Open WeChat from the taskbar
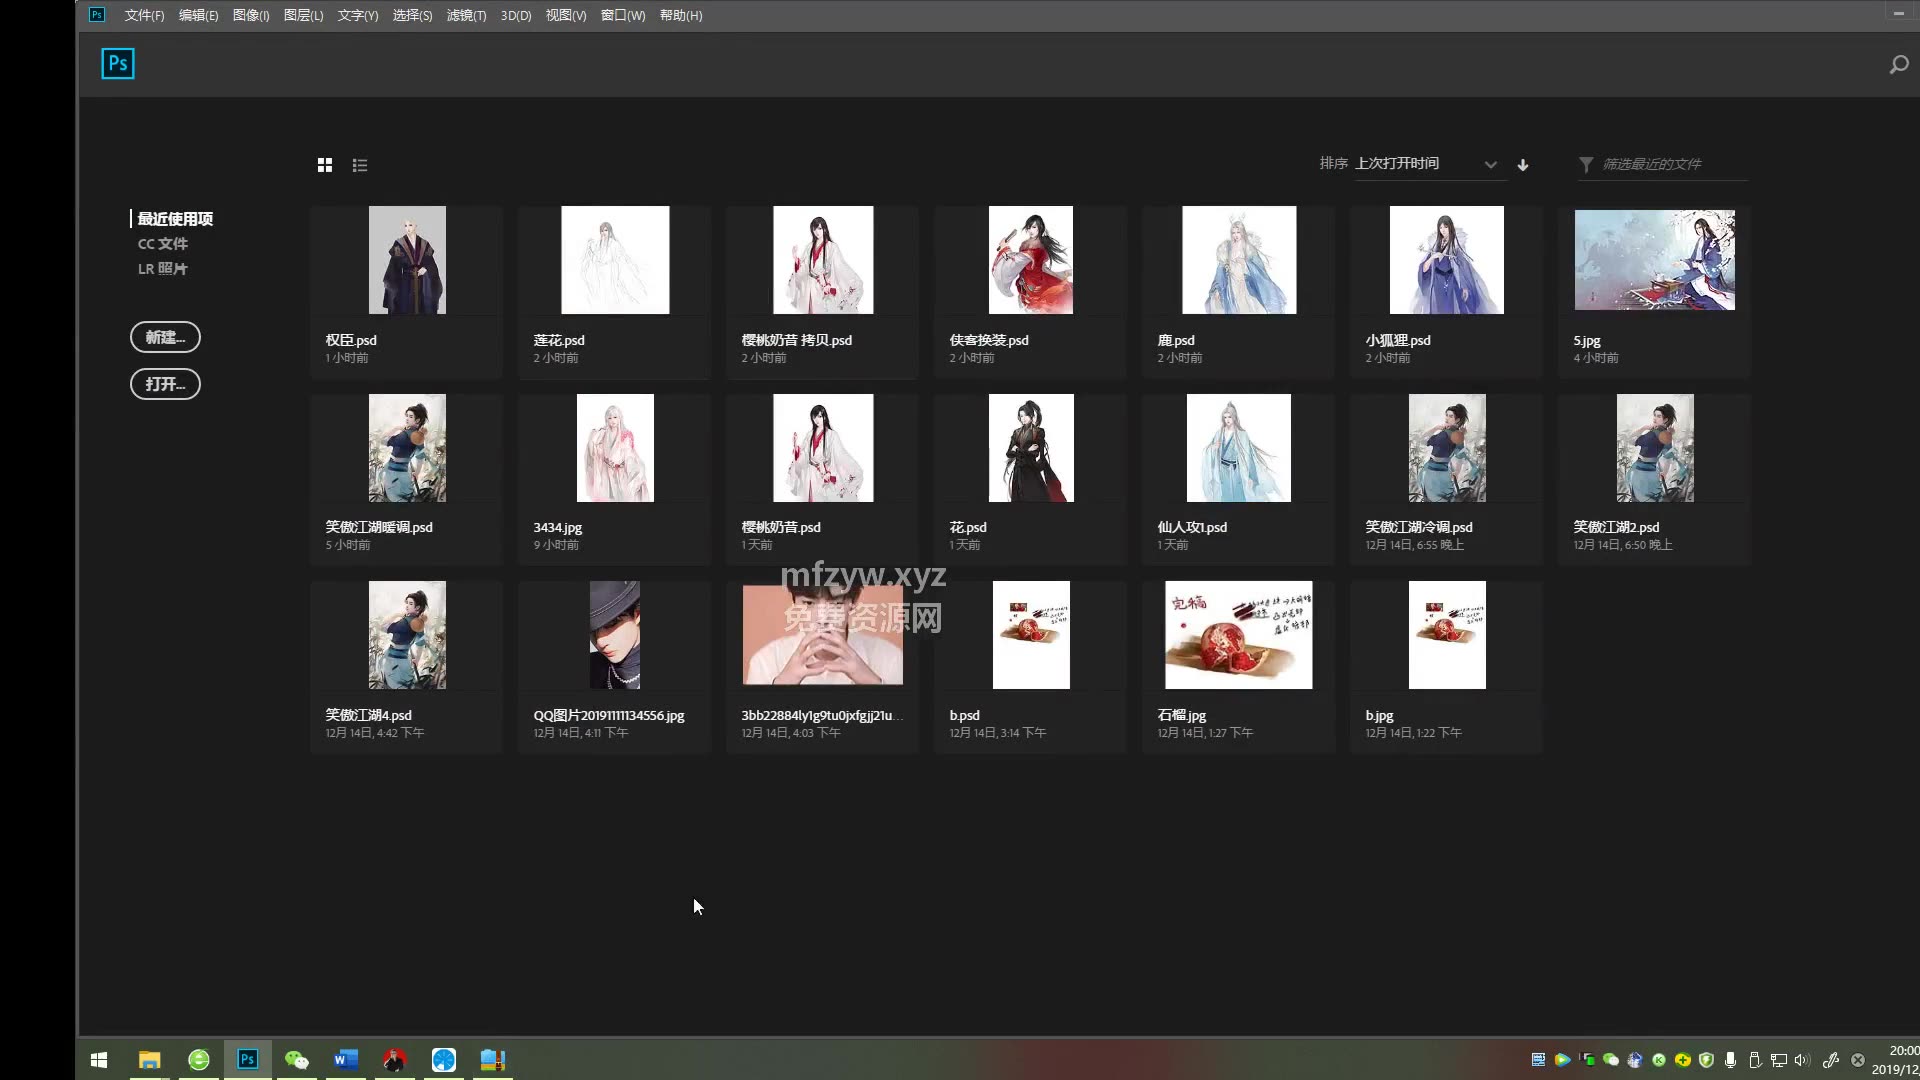 [x=297, y=1060]
